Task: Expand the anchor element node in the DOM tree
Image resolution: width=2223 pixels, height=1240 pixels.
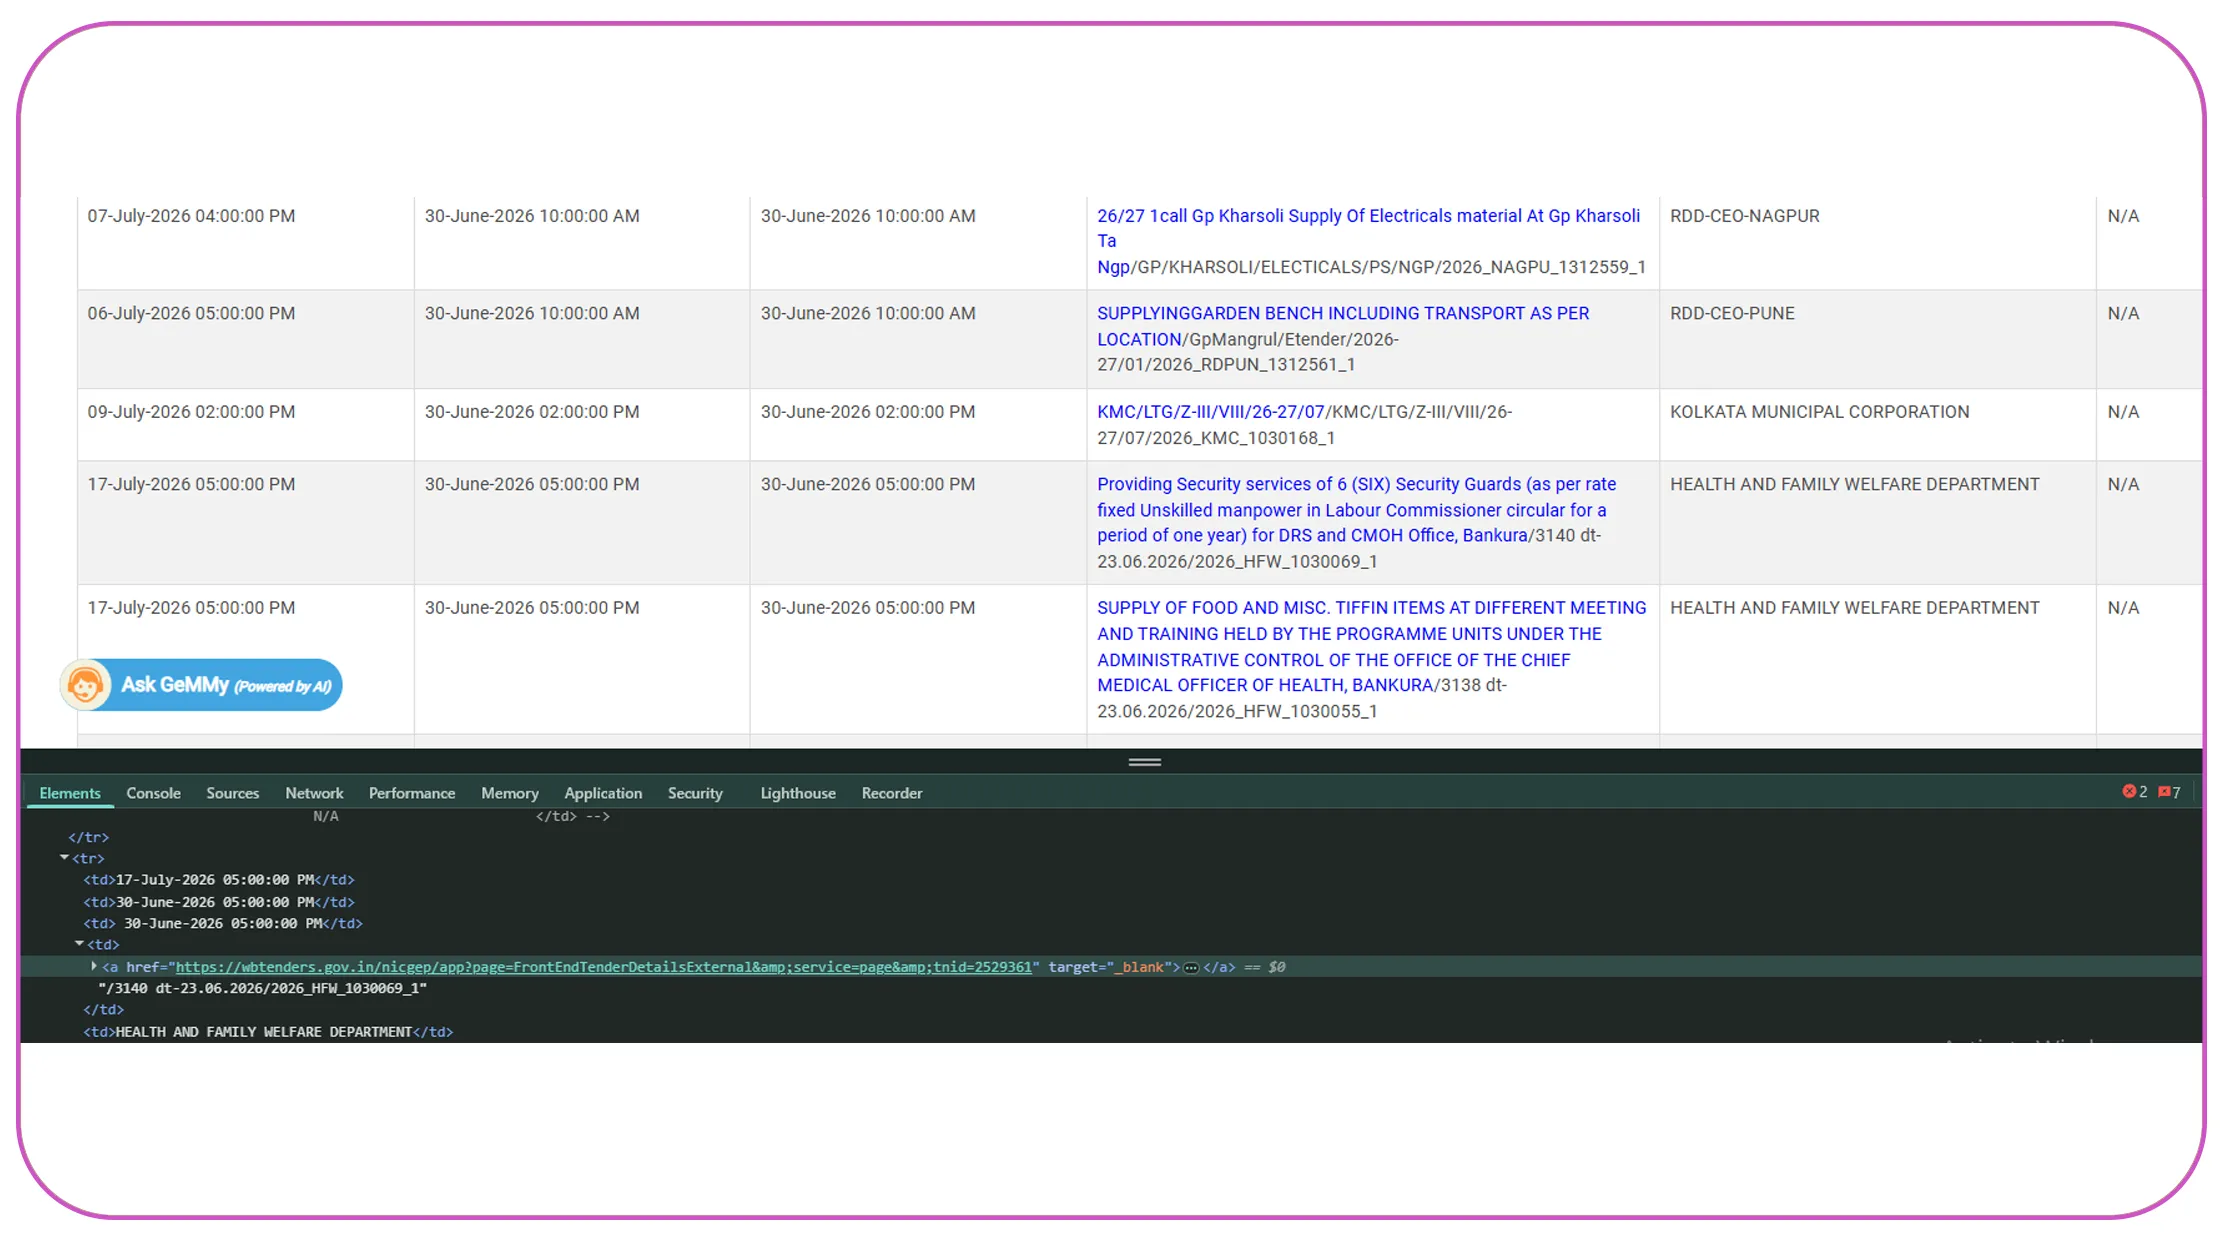Action: (94, 966)
